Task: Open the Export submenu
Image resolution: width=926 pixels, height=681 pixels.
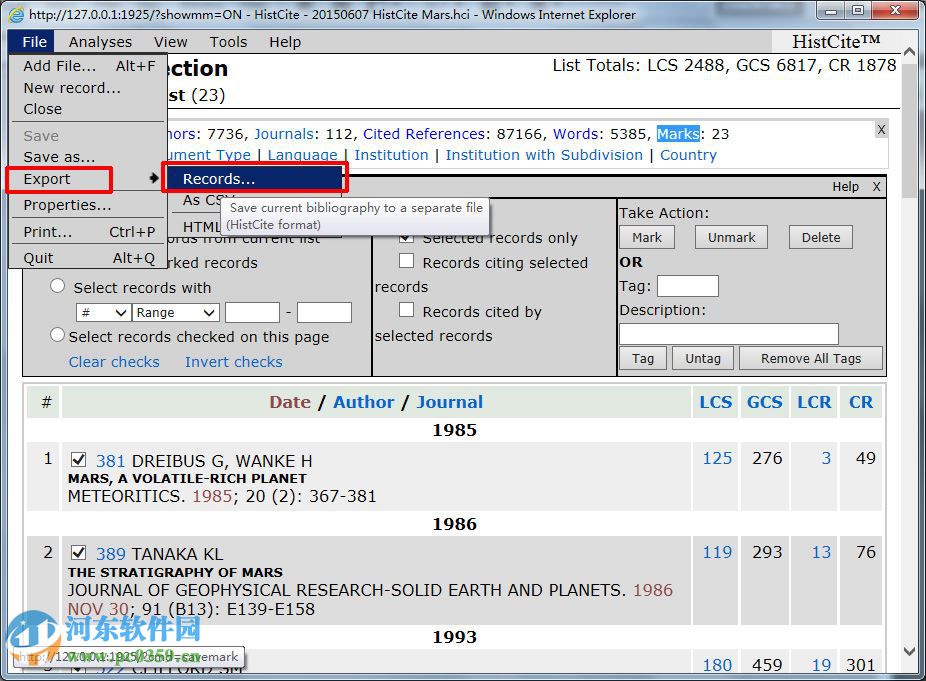Action: click(x=60, y=180)
